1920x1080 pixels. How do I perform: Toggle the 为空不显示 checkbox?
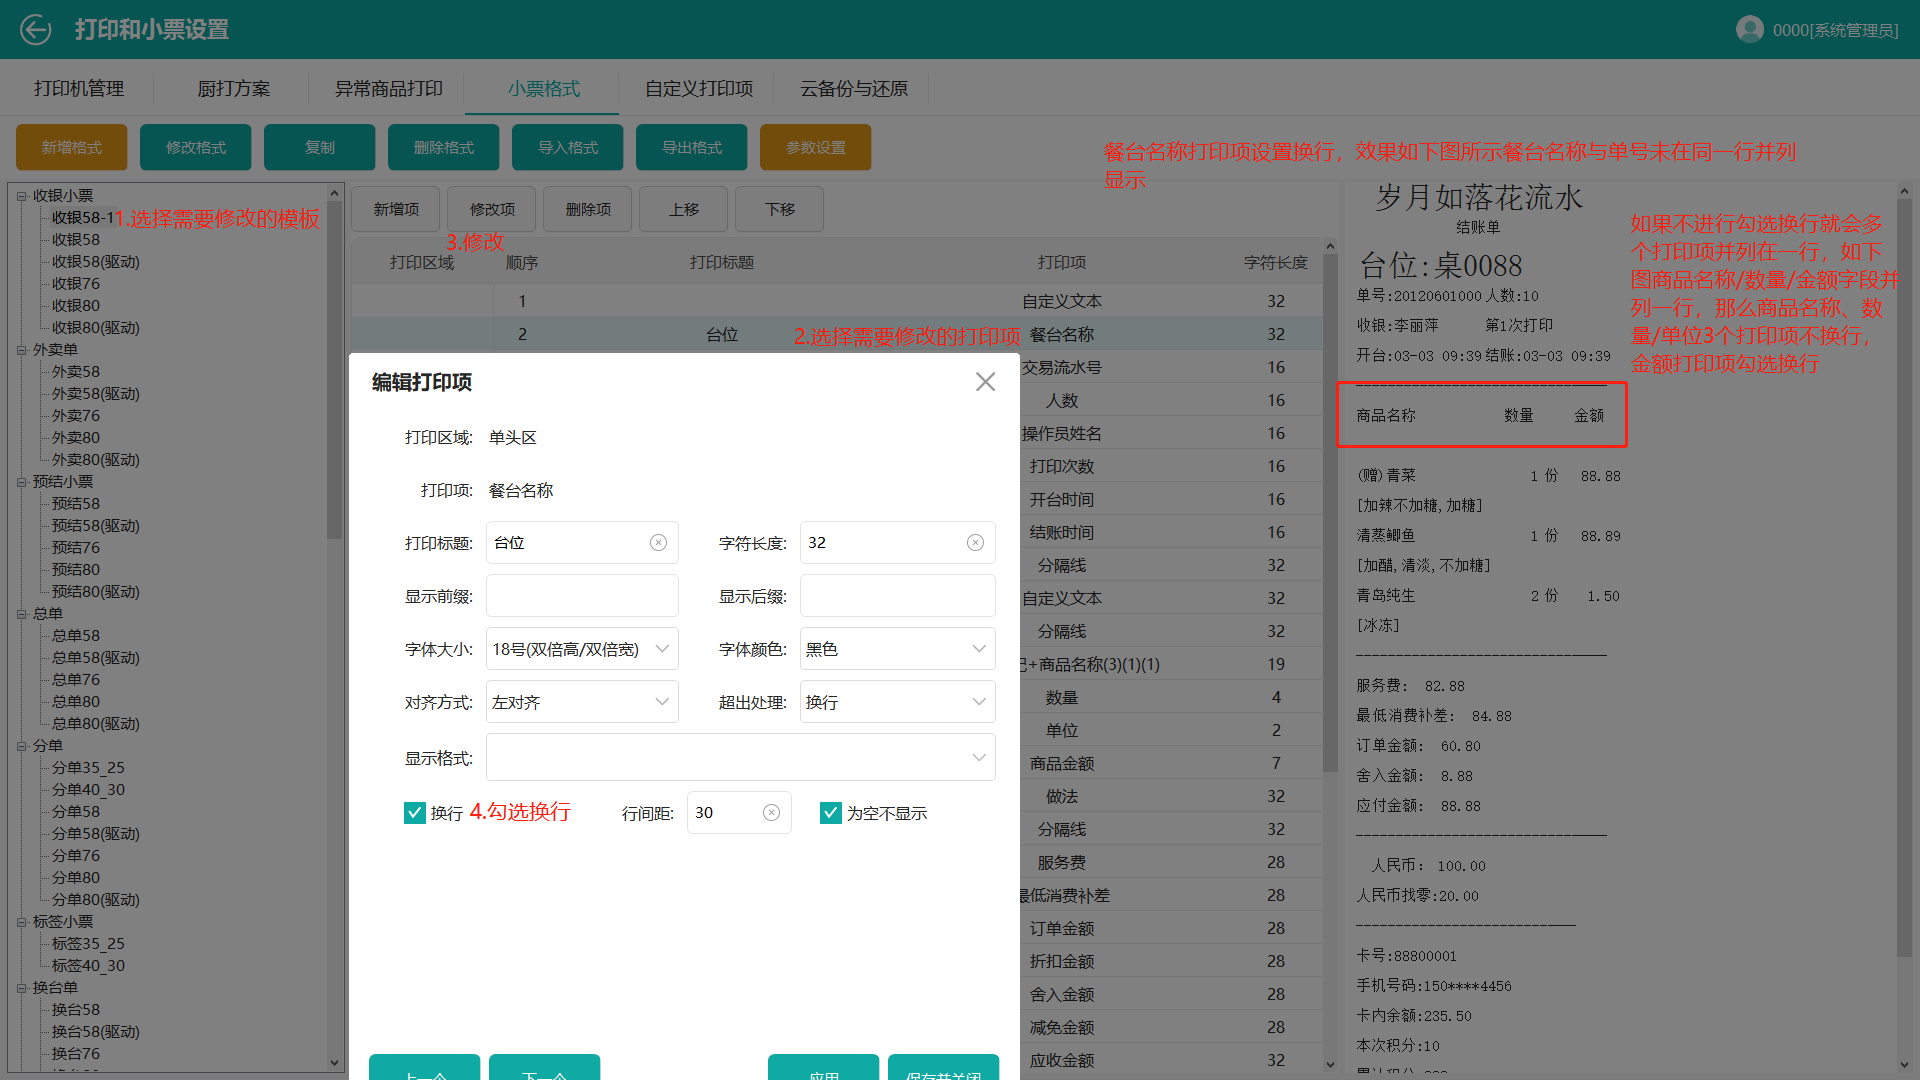(x=830, y=813)
